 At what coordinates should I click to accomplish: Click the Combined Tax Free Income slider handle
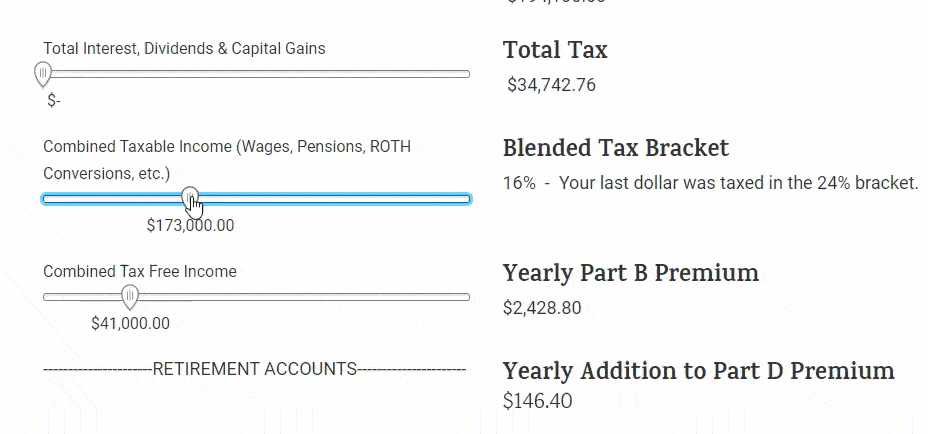click(129, 296)
